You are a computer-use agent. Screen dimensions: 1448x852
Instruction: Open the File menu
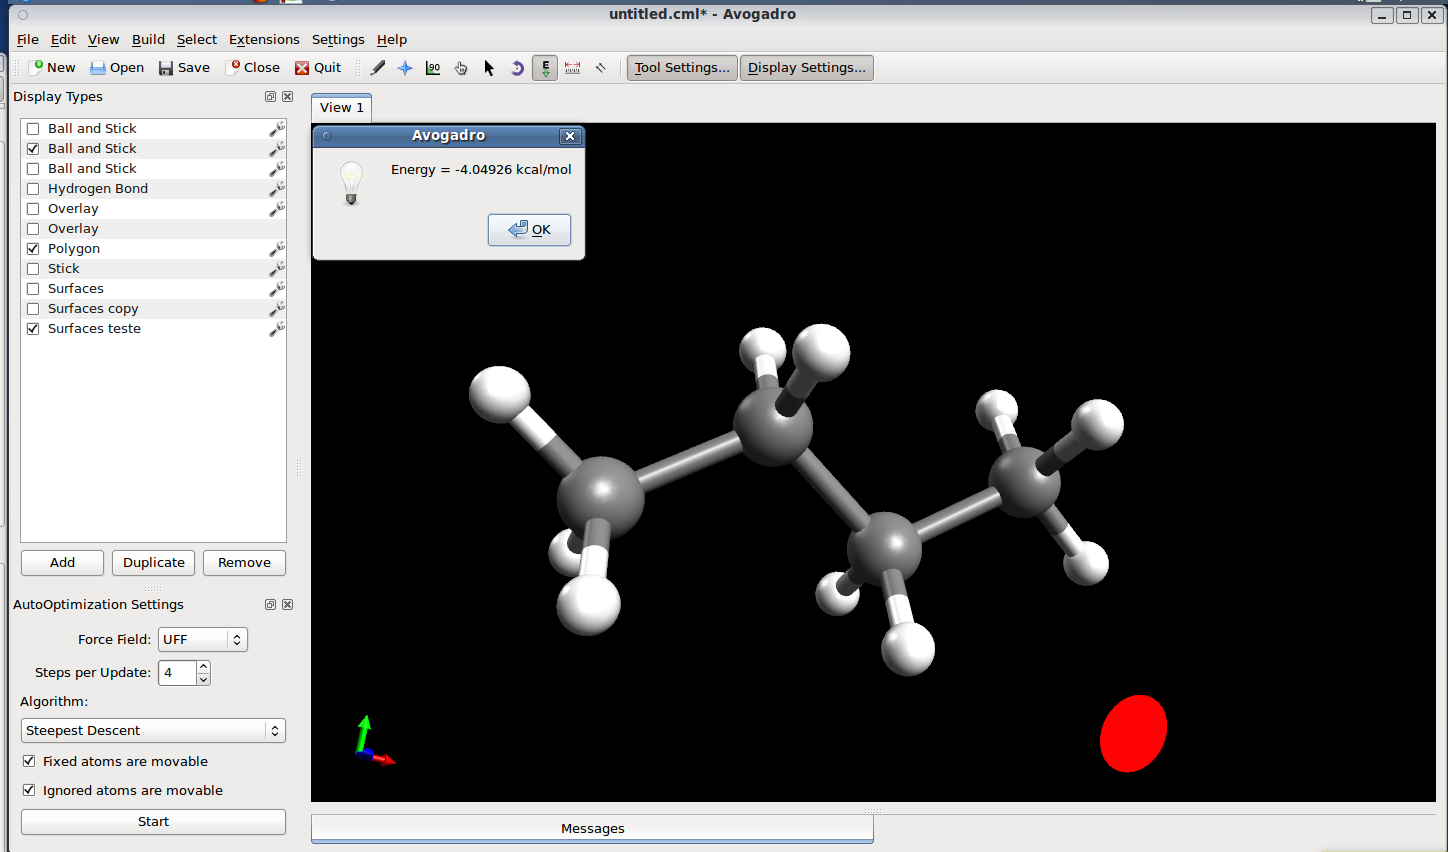tap(28, 40)
